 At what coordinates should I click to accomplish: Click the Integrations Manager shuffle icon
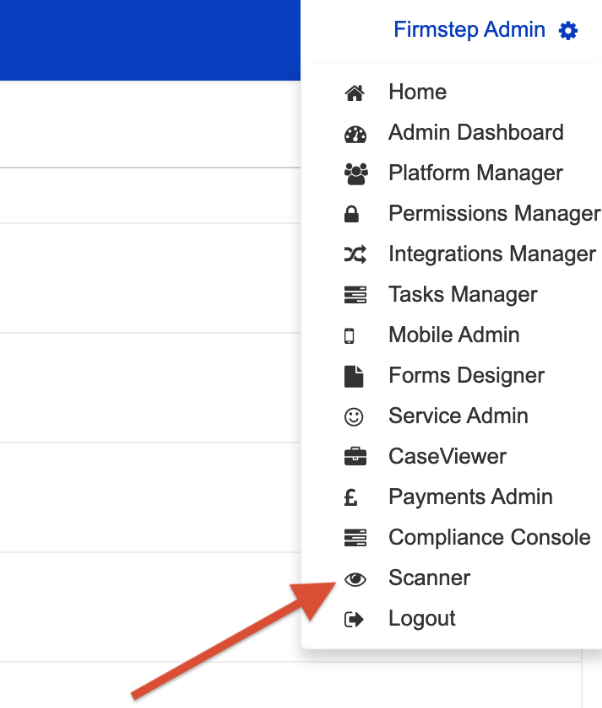(355, 255)
